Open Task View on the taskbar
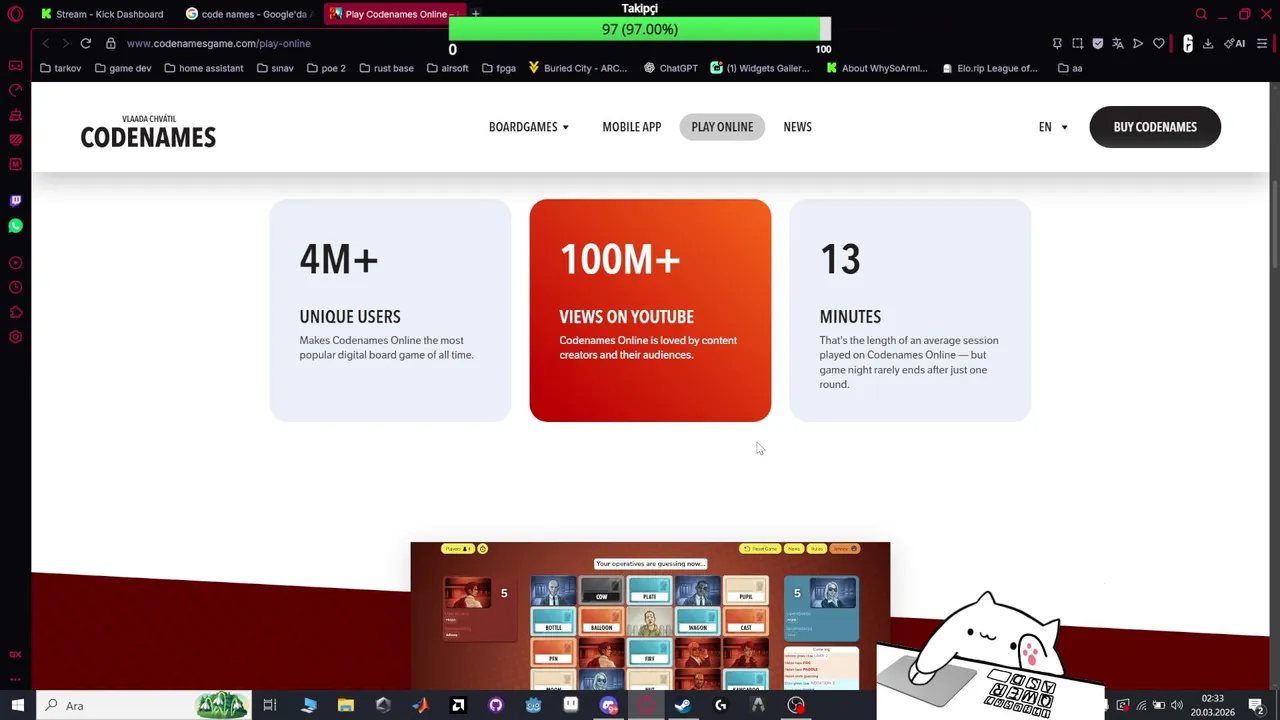The height and width of the screenshot is (720, 1280). pyautogui.click(x=269, y=705)
